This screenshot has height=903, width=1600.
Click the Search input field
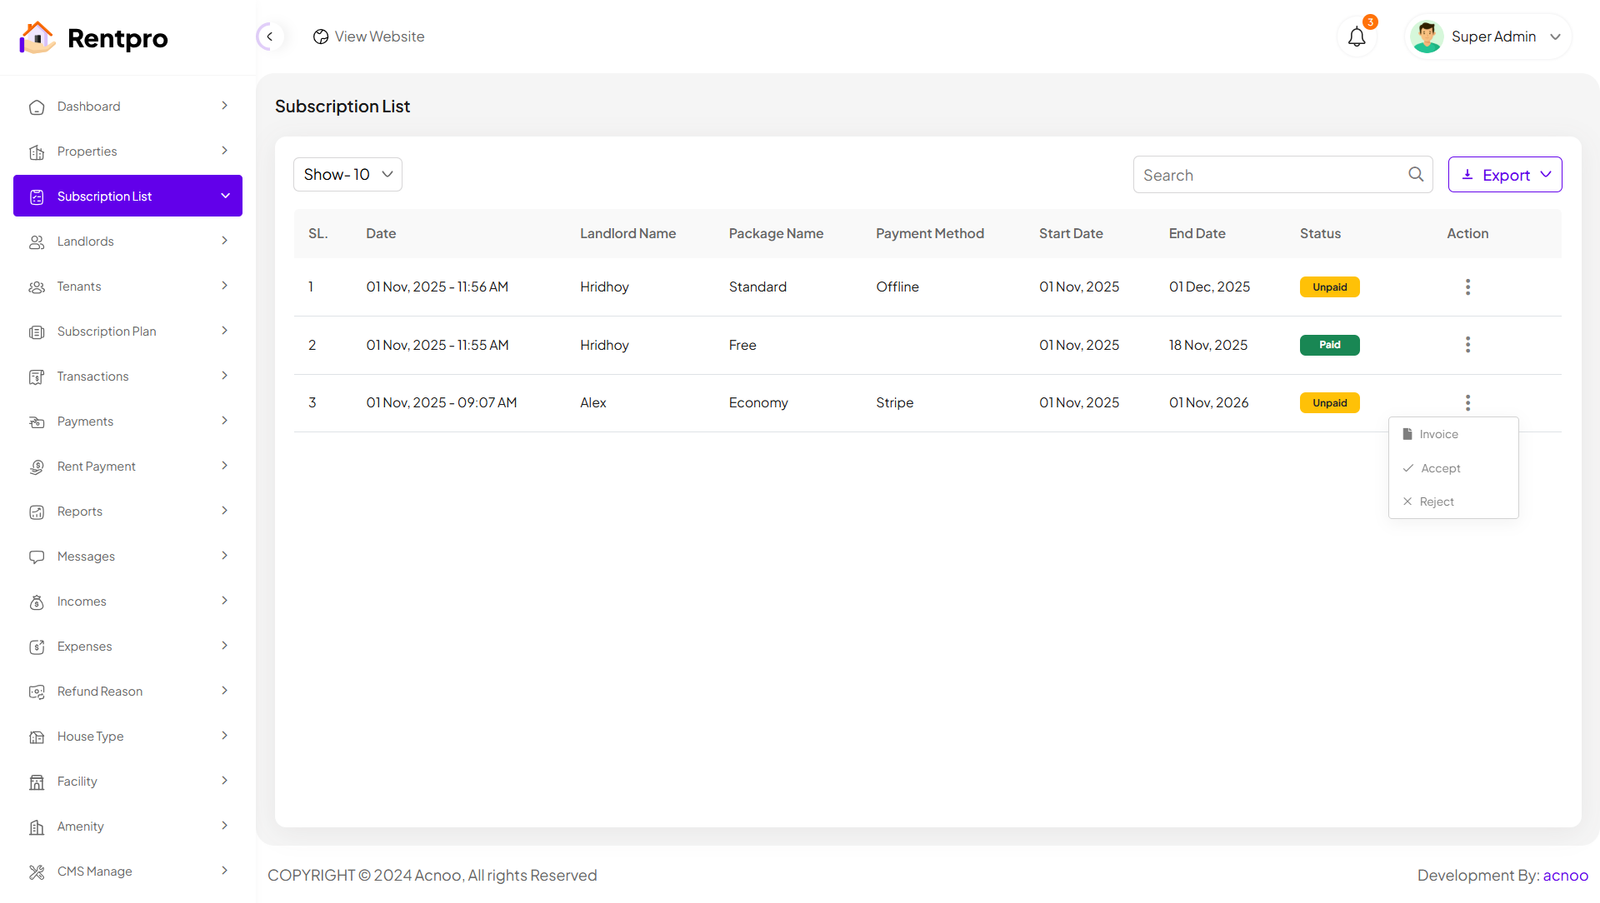point(1270,175)
